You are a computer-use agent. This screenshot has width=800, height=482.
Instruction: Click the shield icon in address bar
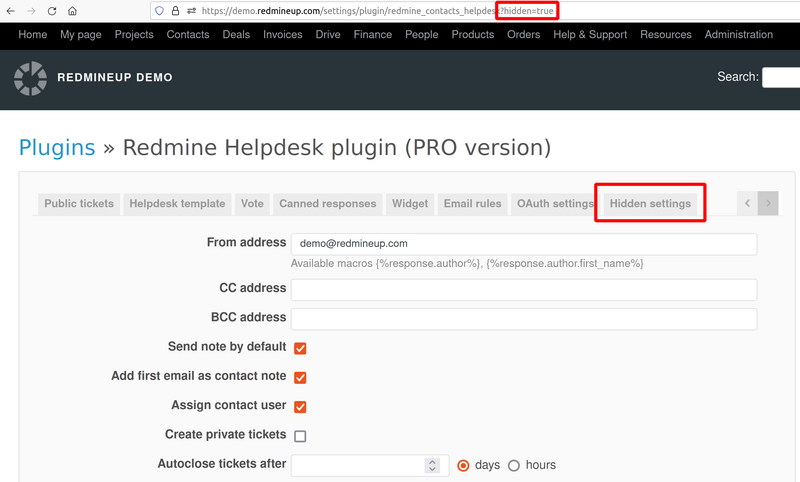pyautogui.click(x=158, y=11)
